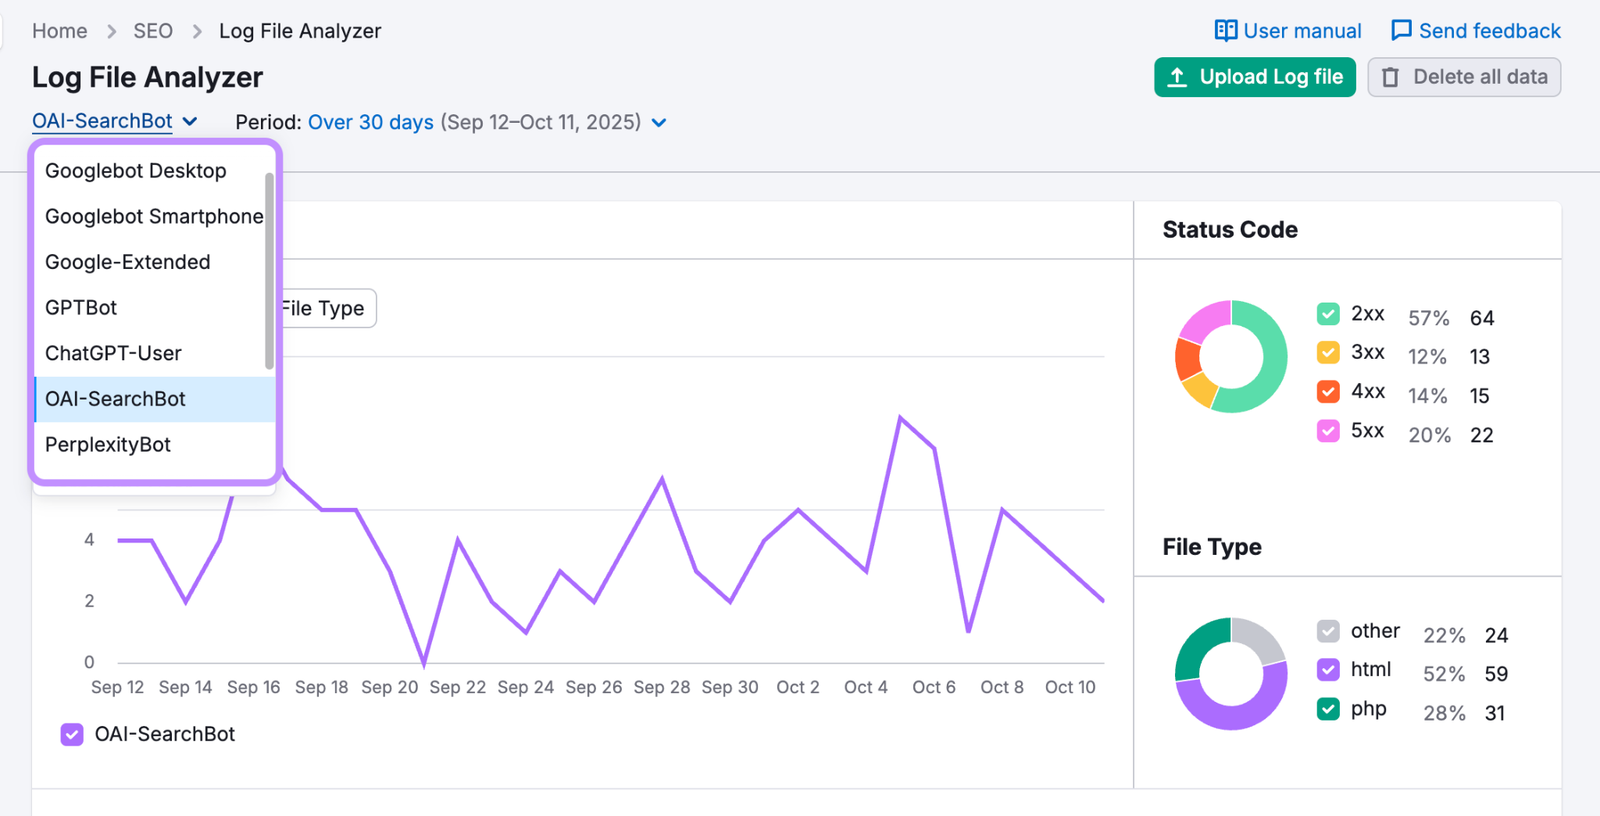Click the 'Status Code' panel heading

pos(1230,230)
